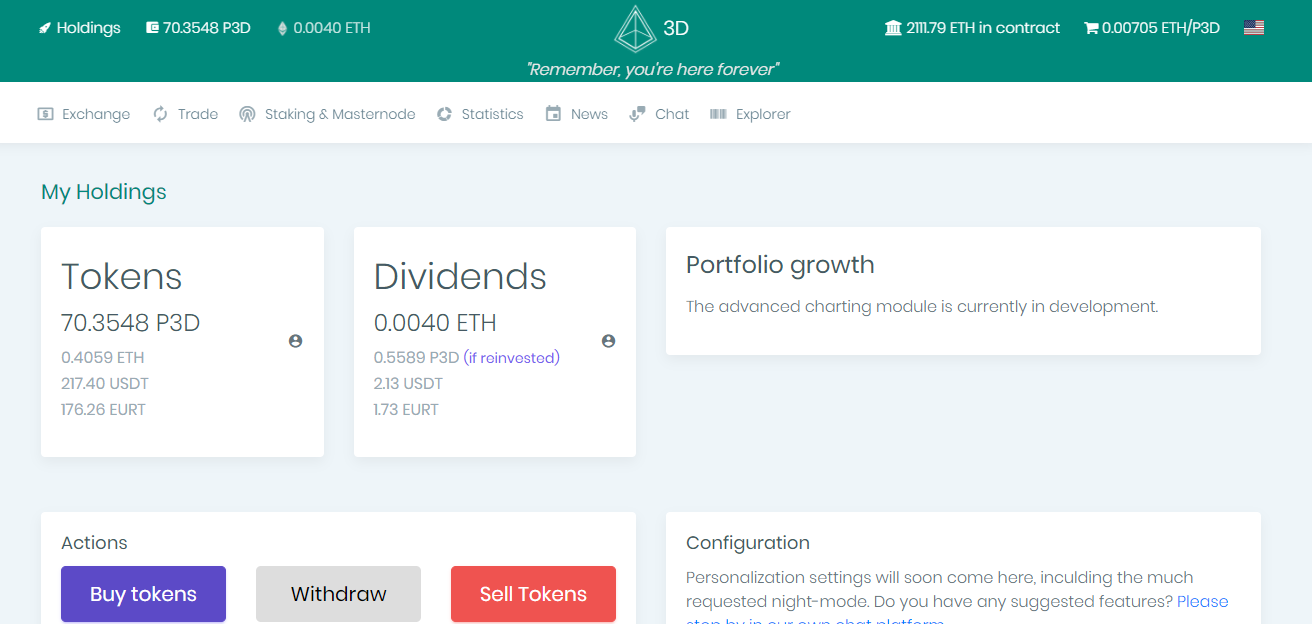Click the News calendar icon
This screenshot has width=1312, height=624.
pos(553,114)
